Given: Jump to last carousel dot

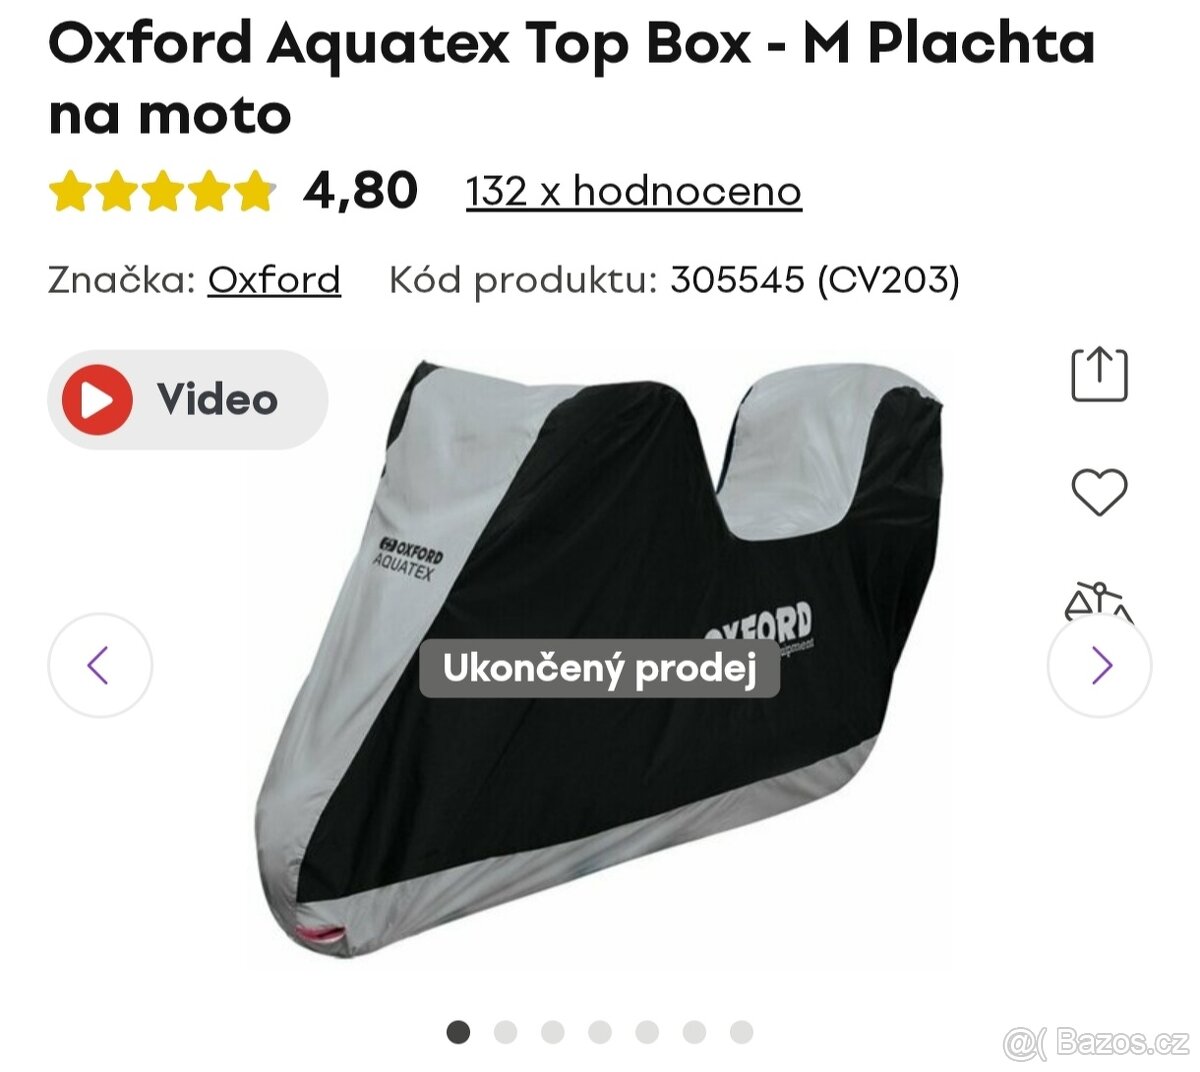Looking at the screenshot, I should pyautogui.click(x=741, y=1031).
